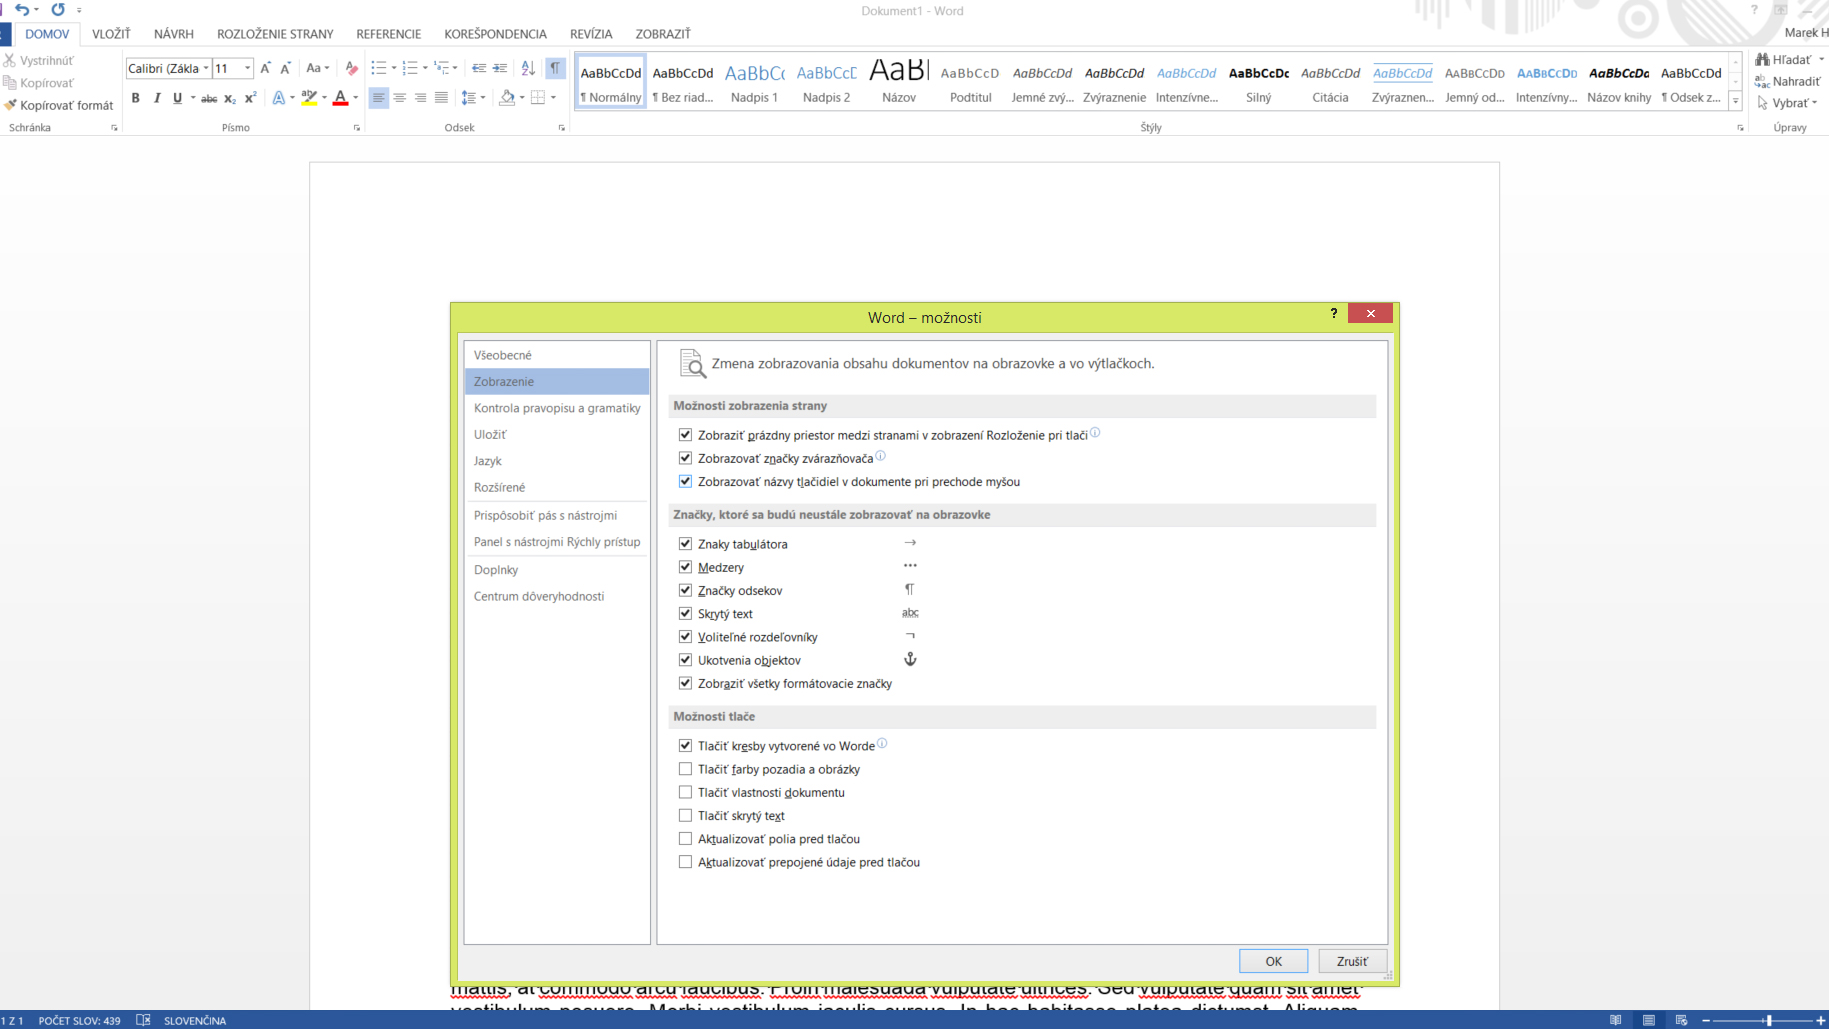The width and height of the screenshot is (1829, 1029).
Task: Open Nahradiť replace tool
Action: [1788, 81]
